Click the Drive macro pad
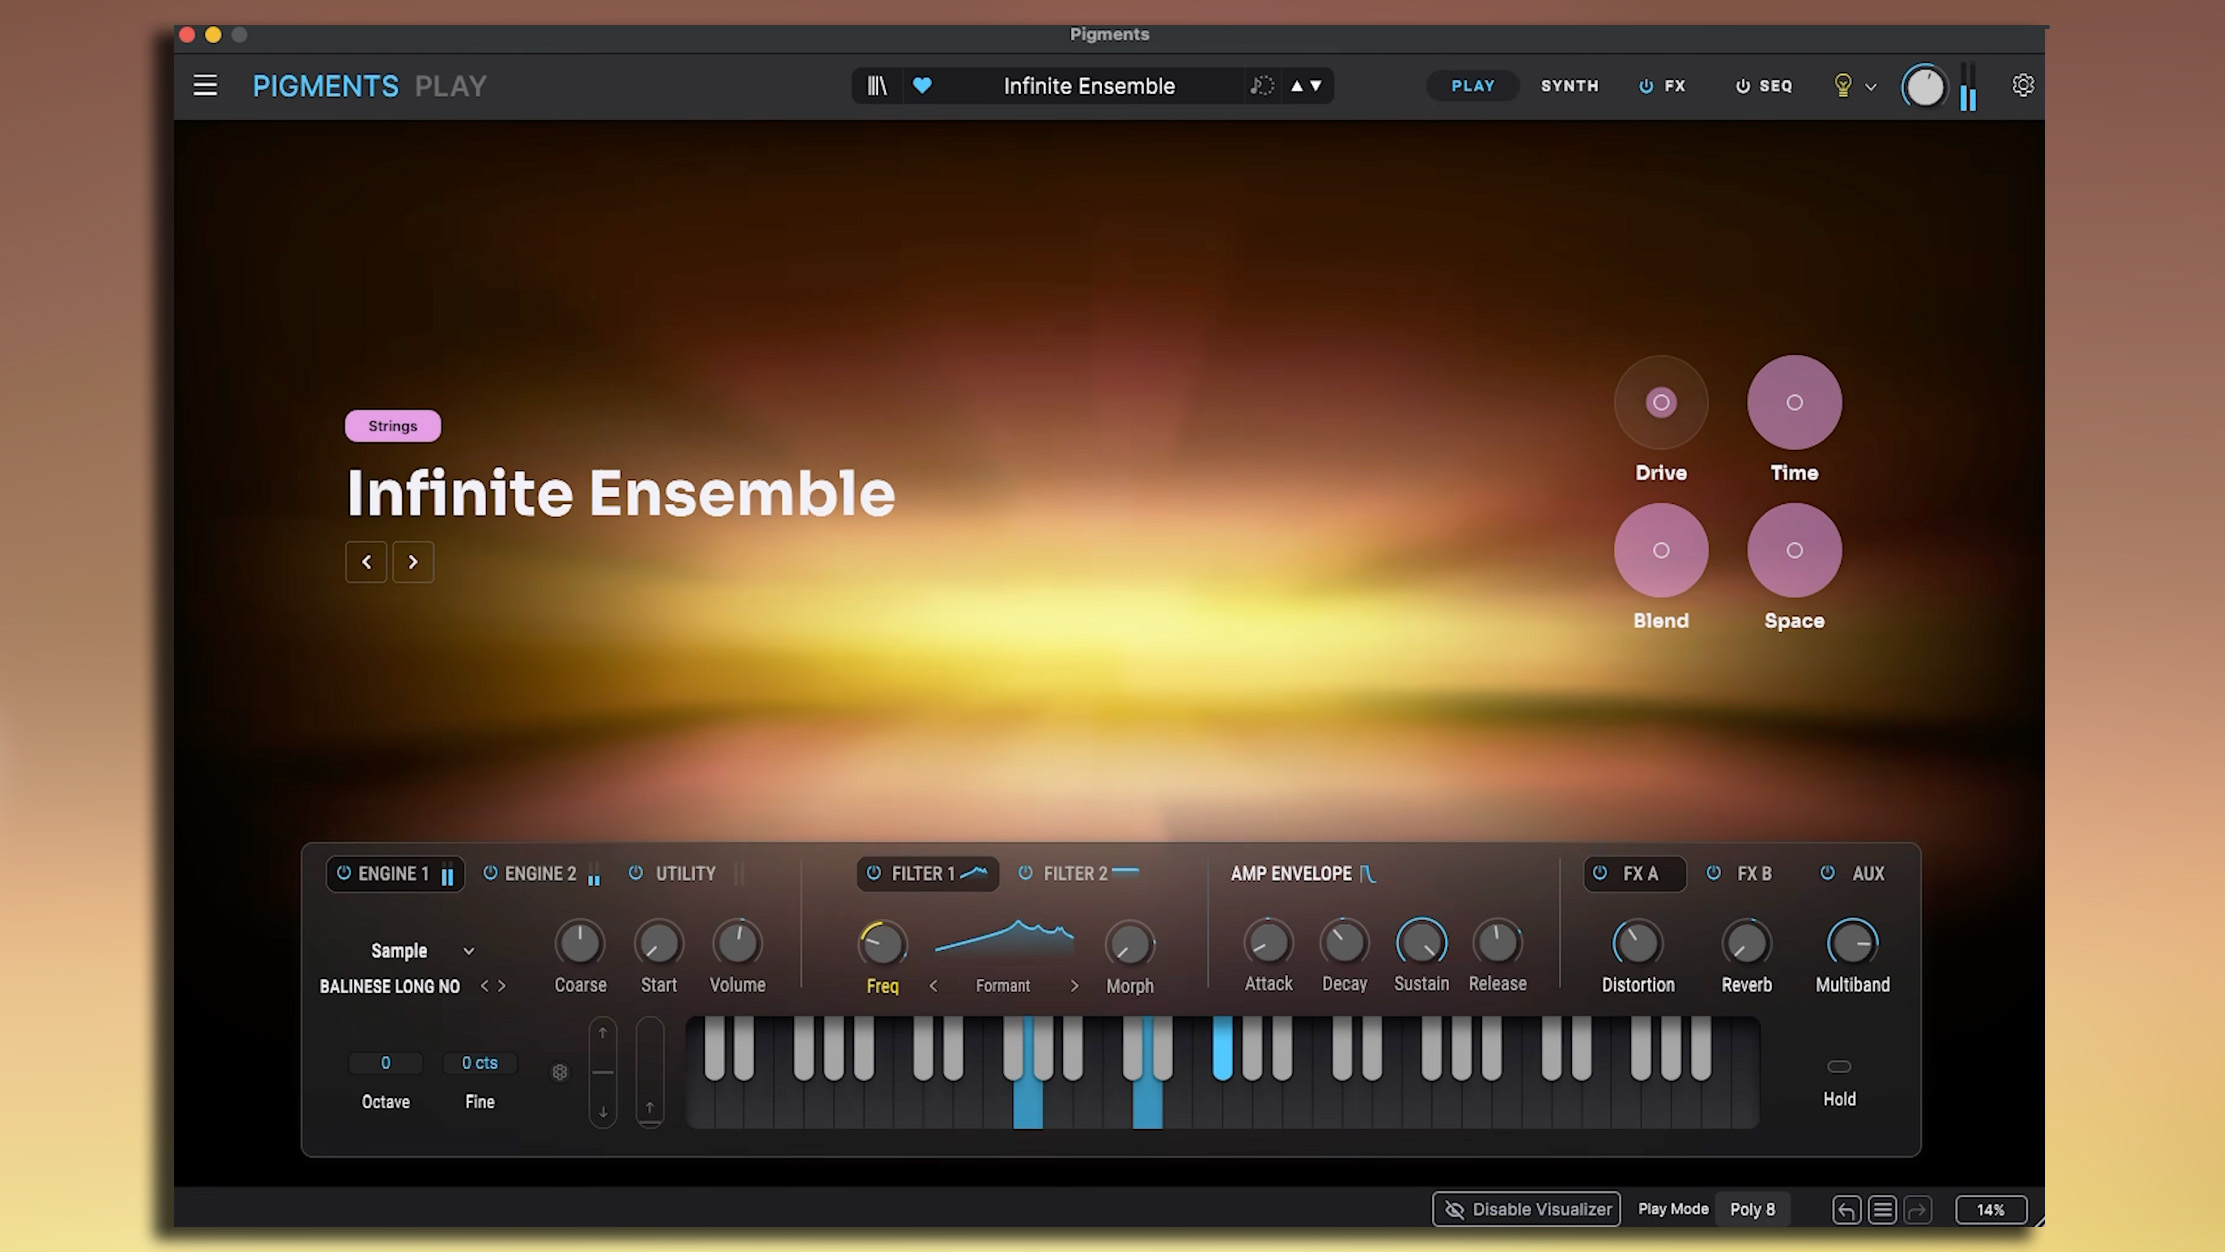Viewport: 2225px width, 1252px height. point(1661,402)
